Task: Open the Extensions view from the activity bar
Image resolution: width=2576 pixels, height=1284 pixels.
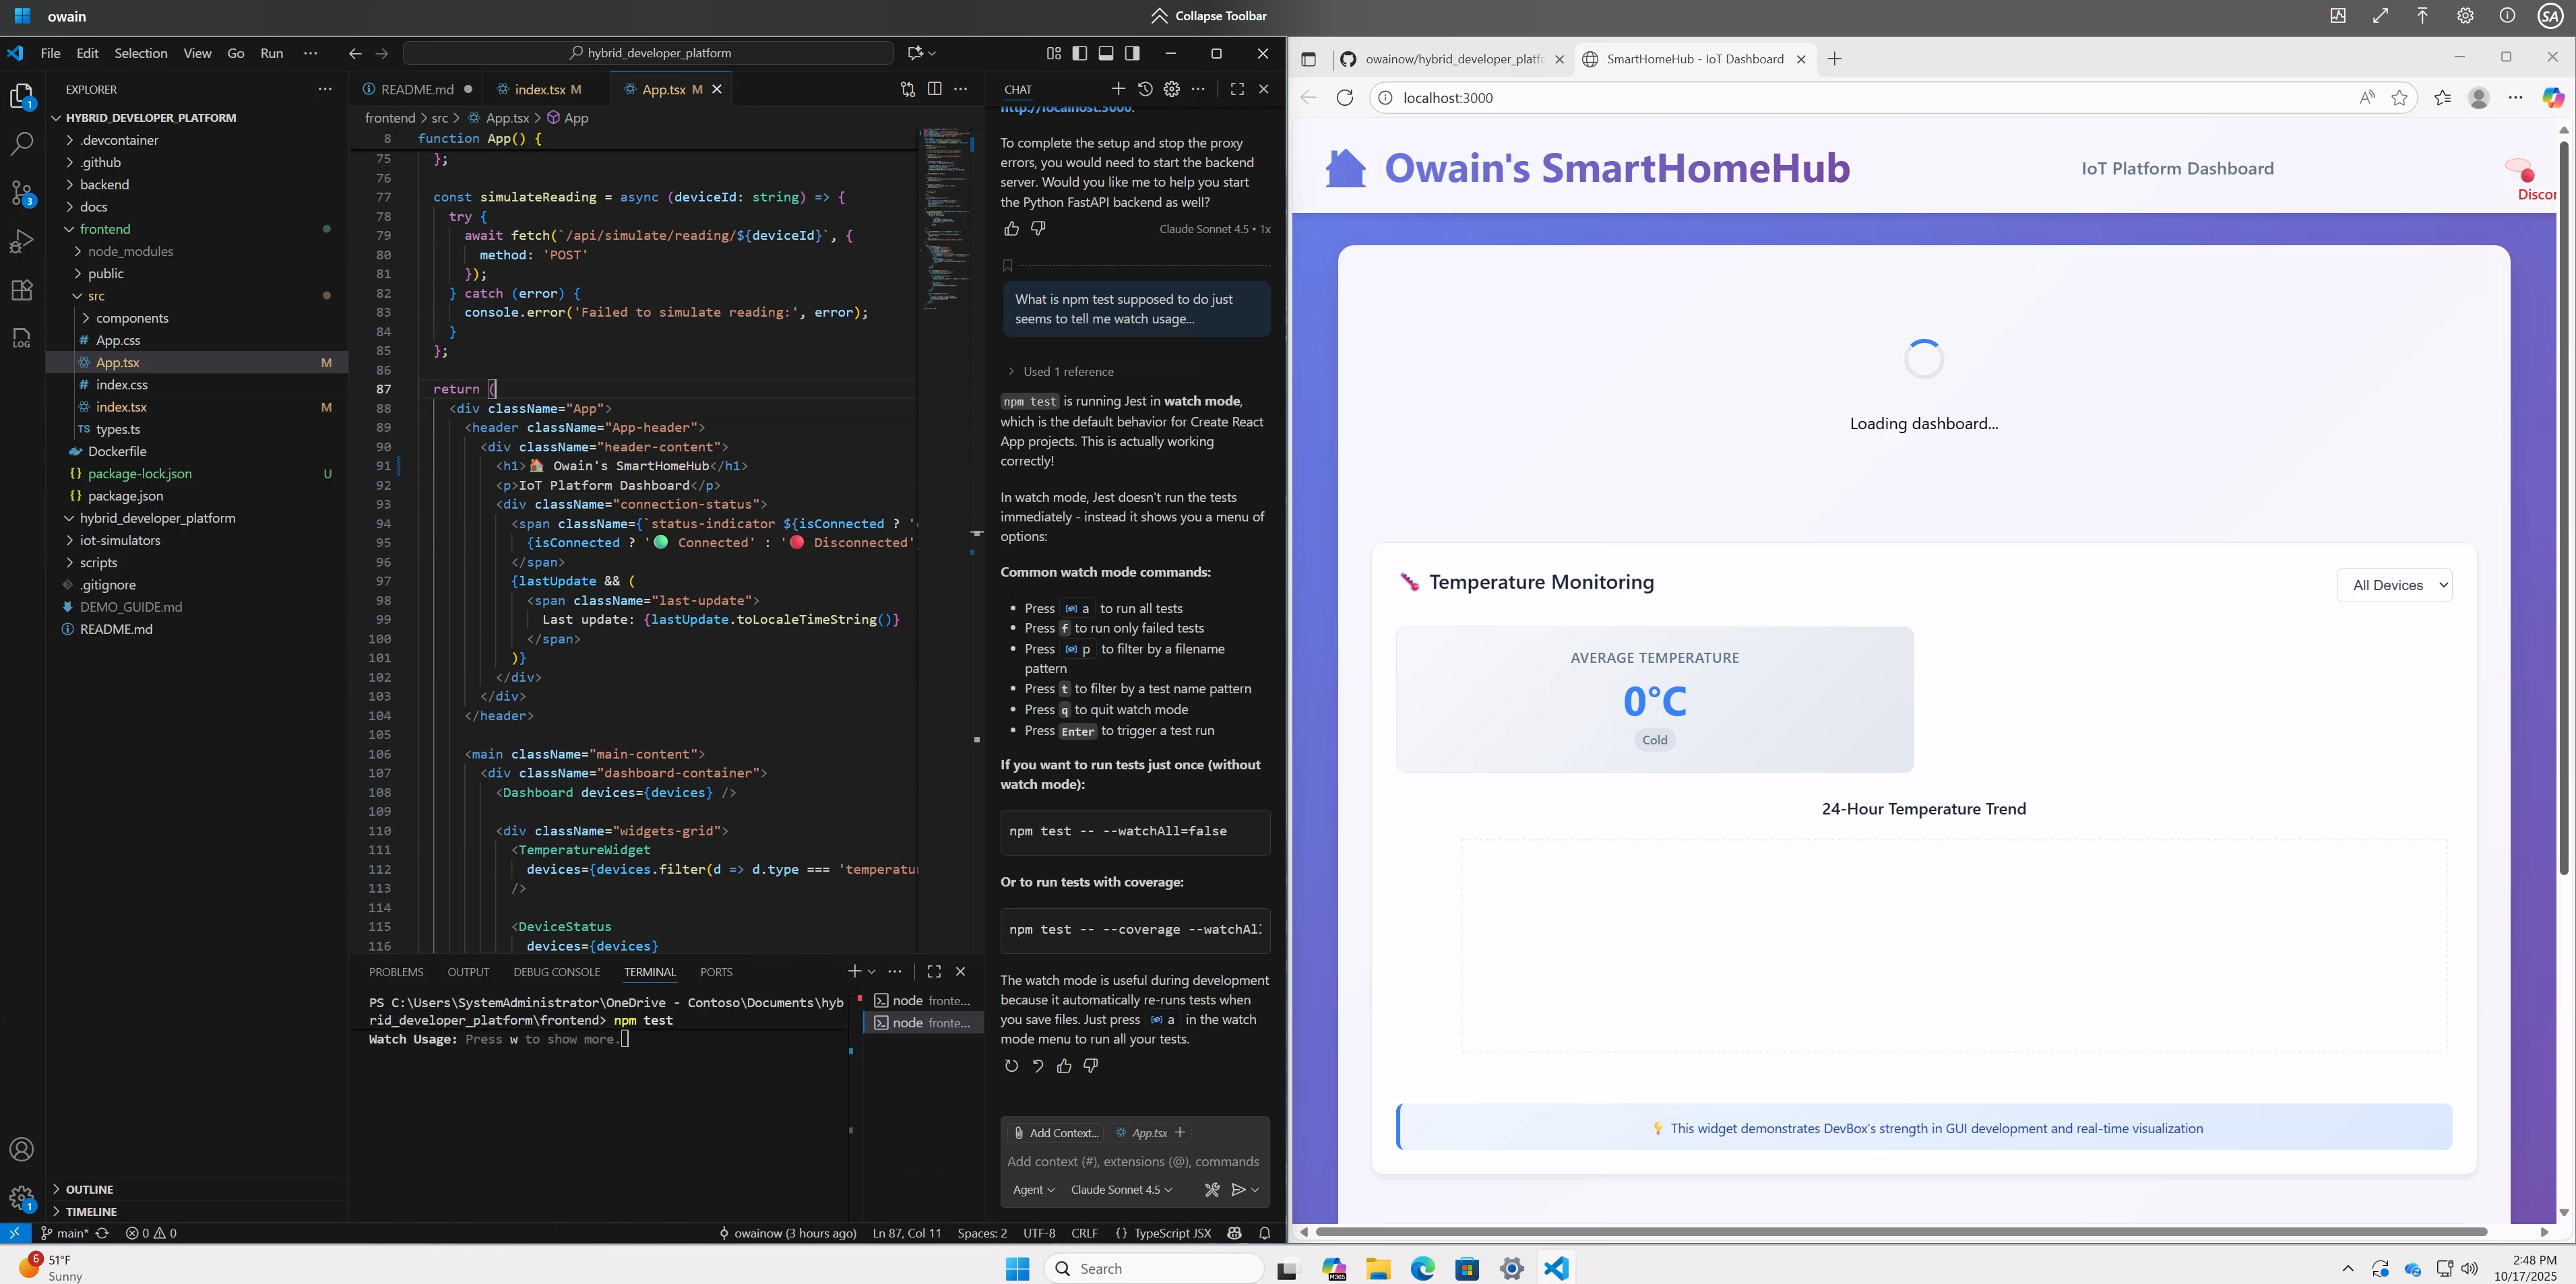Action: point(22,289)
